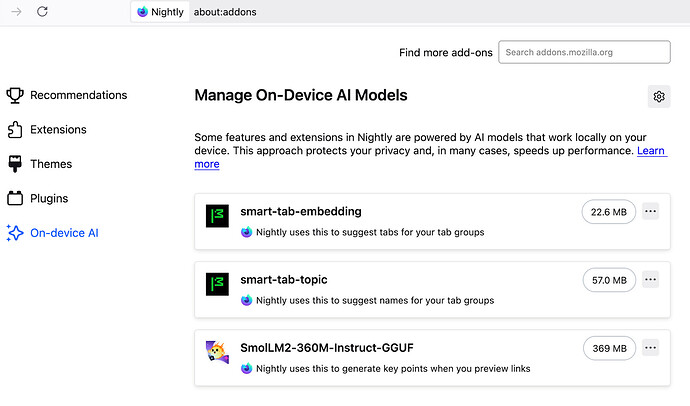The image size is (690, 406).
Task: Click text about generating key points for links
Action: click(393, 369)
